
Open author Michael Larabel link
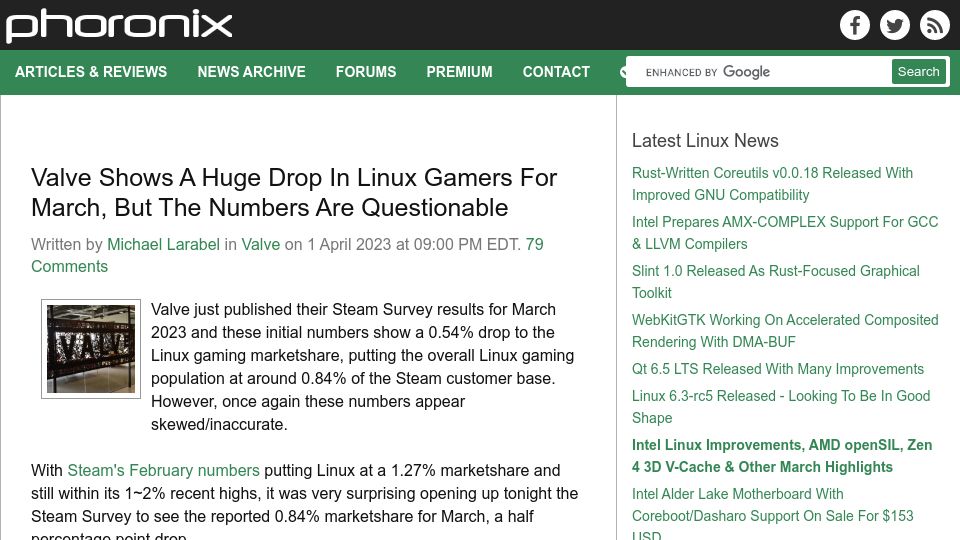coord(163,244)
